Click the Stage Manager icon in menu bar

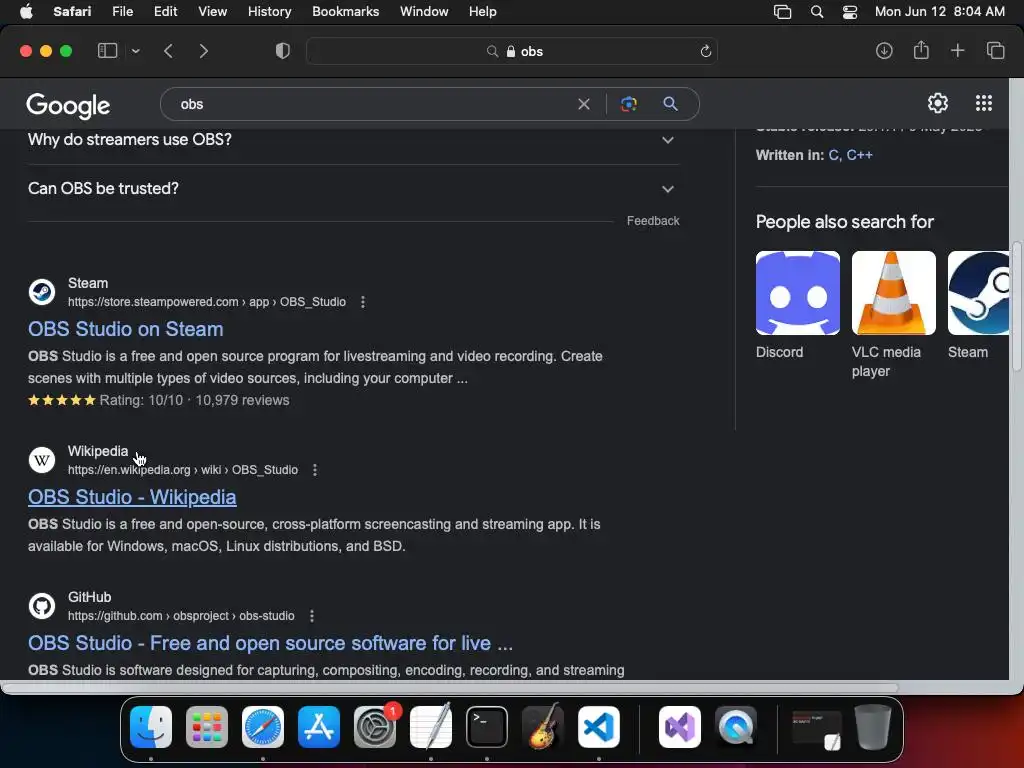[x=782, y=11]
